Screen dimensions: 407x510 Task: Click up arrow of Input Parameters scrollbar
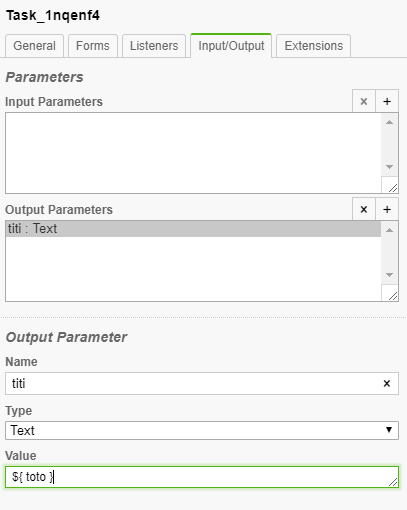[x=389, y=122]
